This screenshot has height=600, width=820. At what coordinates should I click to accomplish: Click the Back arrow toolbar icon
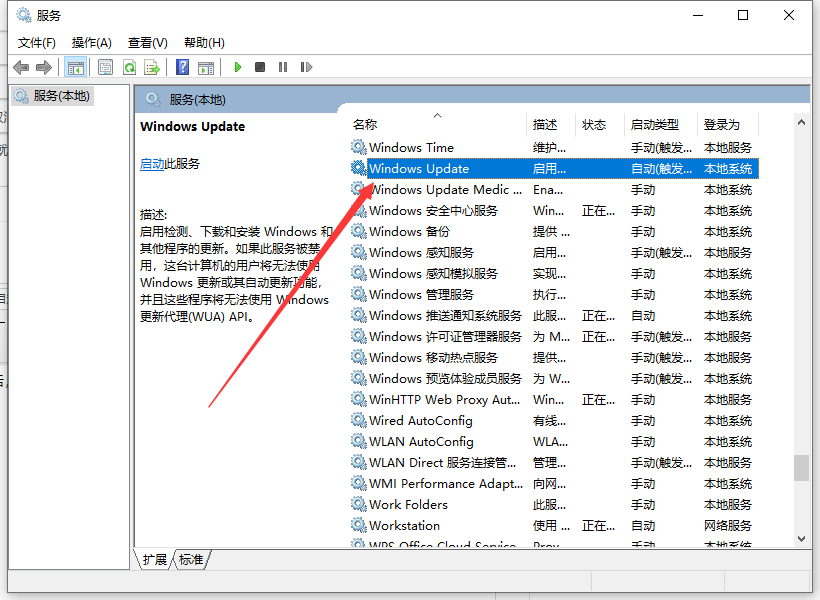[x=21, y=67]
